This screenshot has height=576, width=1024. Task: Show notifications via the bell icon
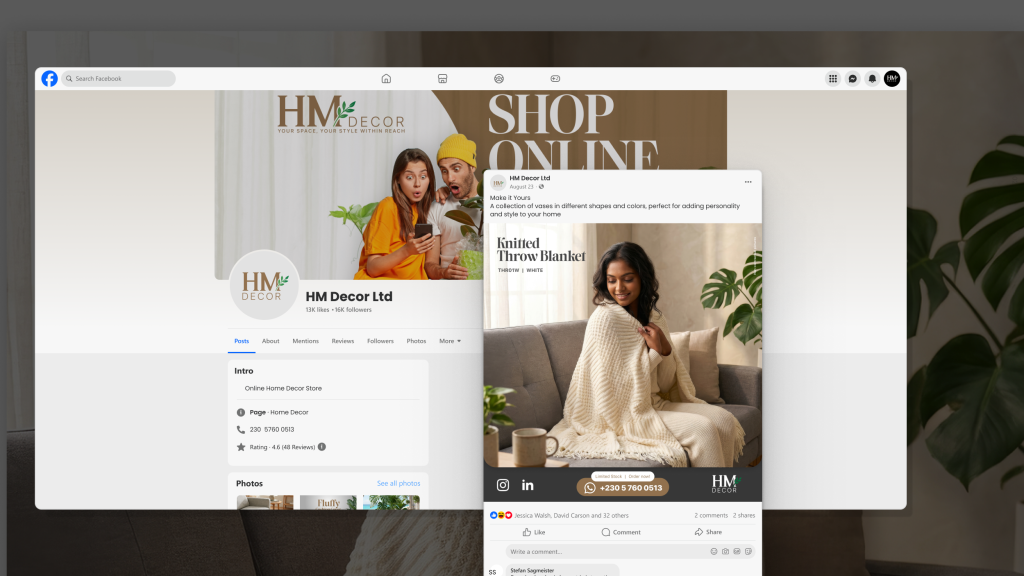(872, 78)
